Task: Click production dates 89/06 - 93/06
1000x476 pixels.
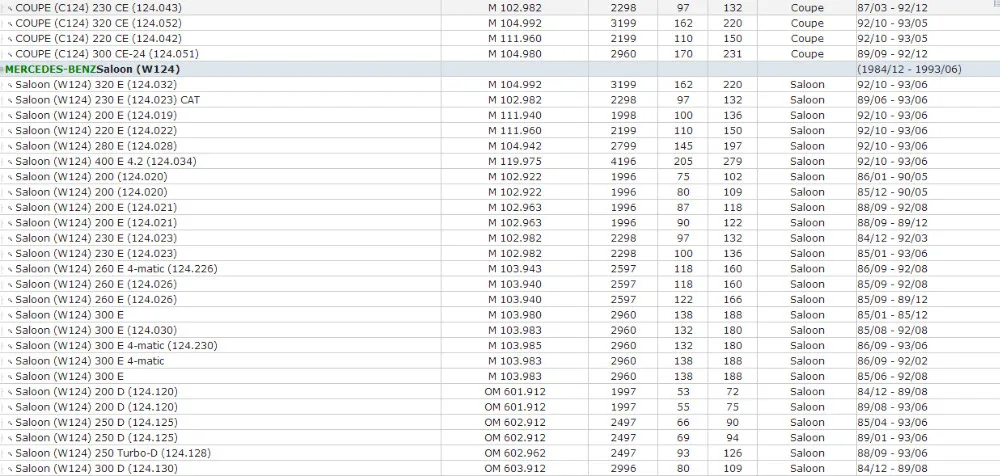Action: [892, 100]
